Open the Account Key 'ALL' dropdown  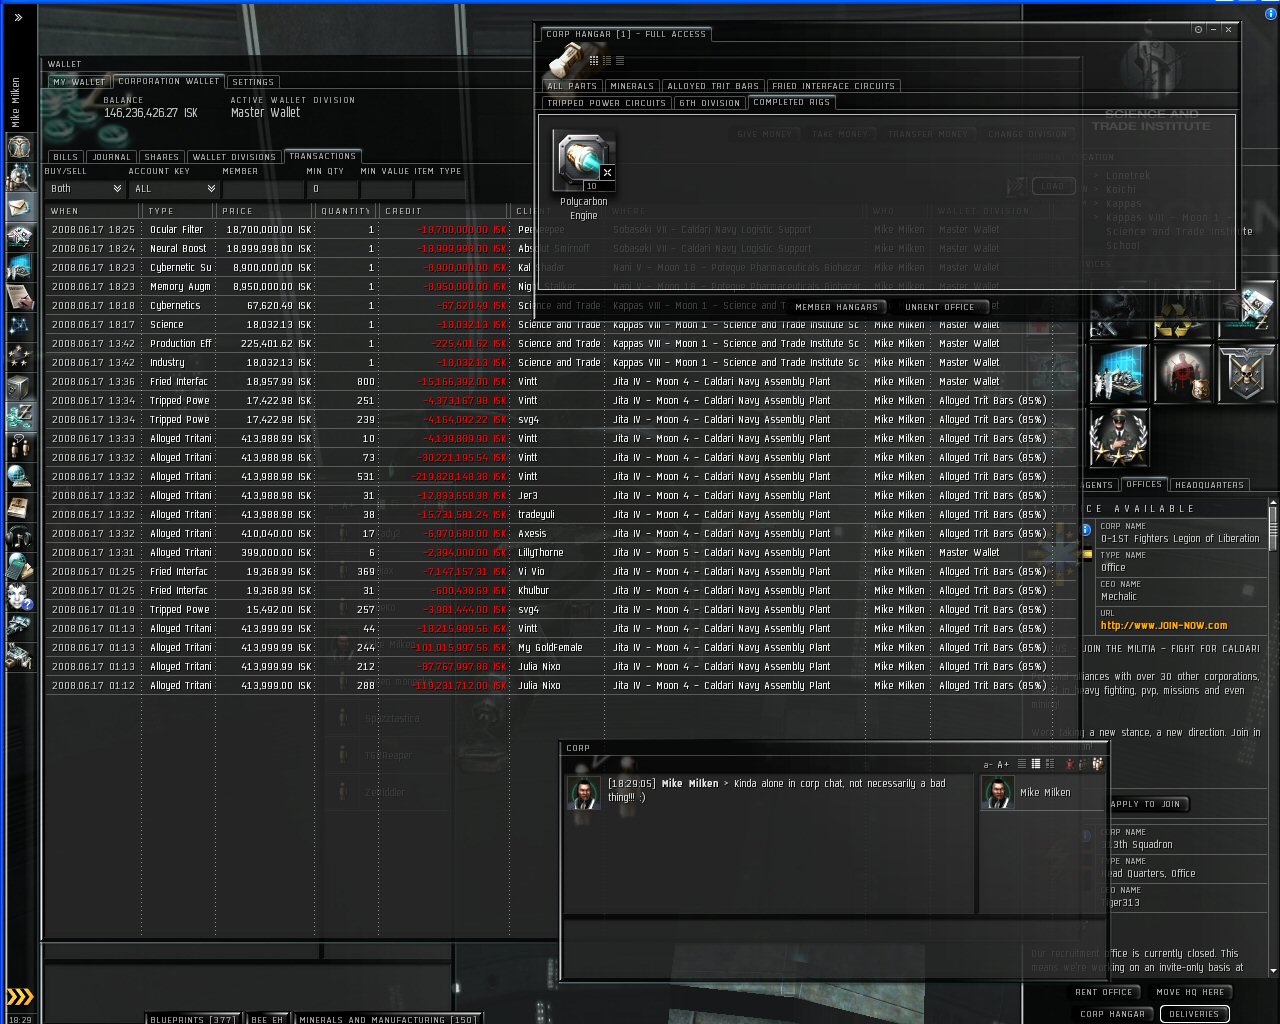coord(174,189)
